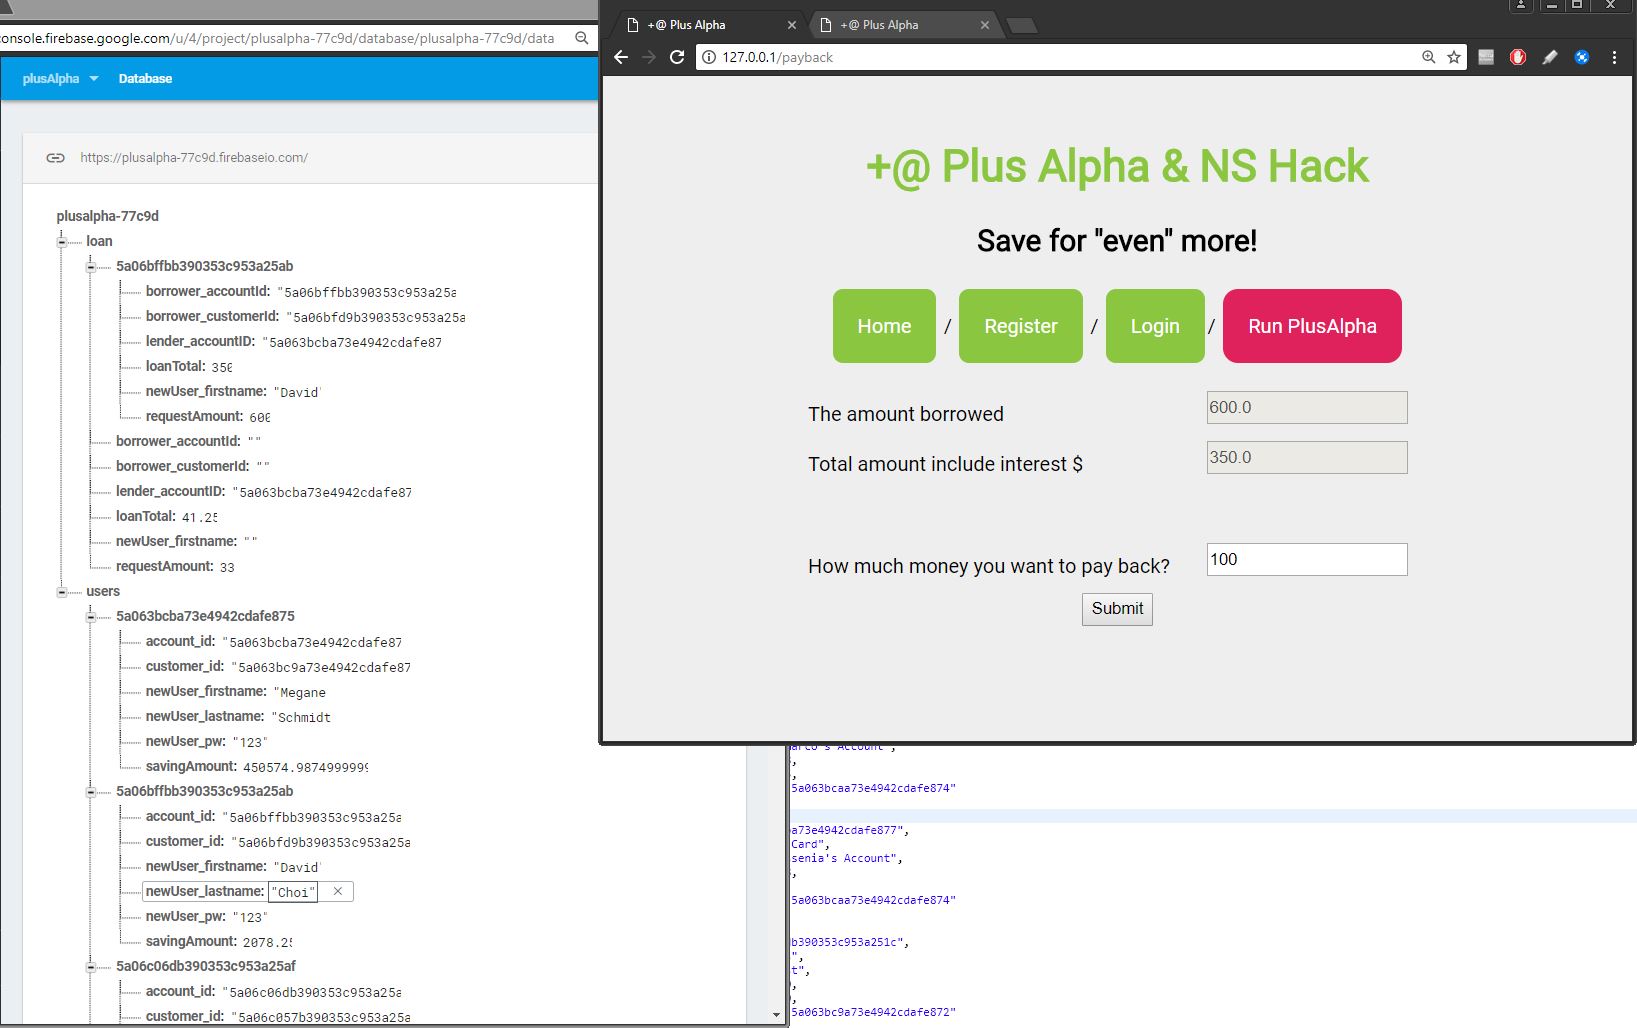Close the active +@ Plus Alpha tab
This screenshot has height=1028, width=1637.
coord(792,25)
